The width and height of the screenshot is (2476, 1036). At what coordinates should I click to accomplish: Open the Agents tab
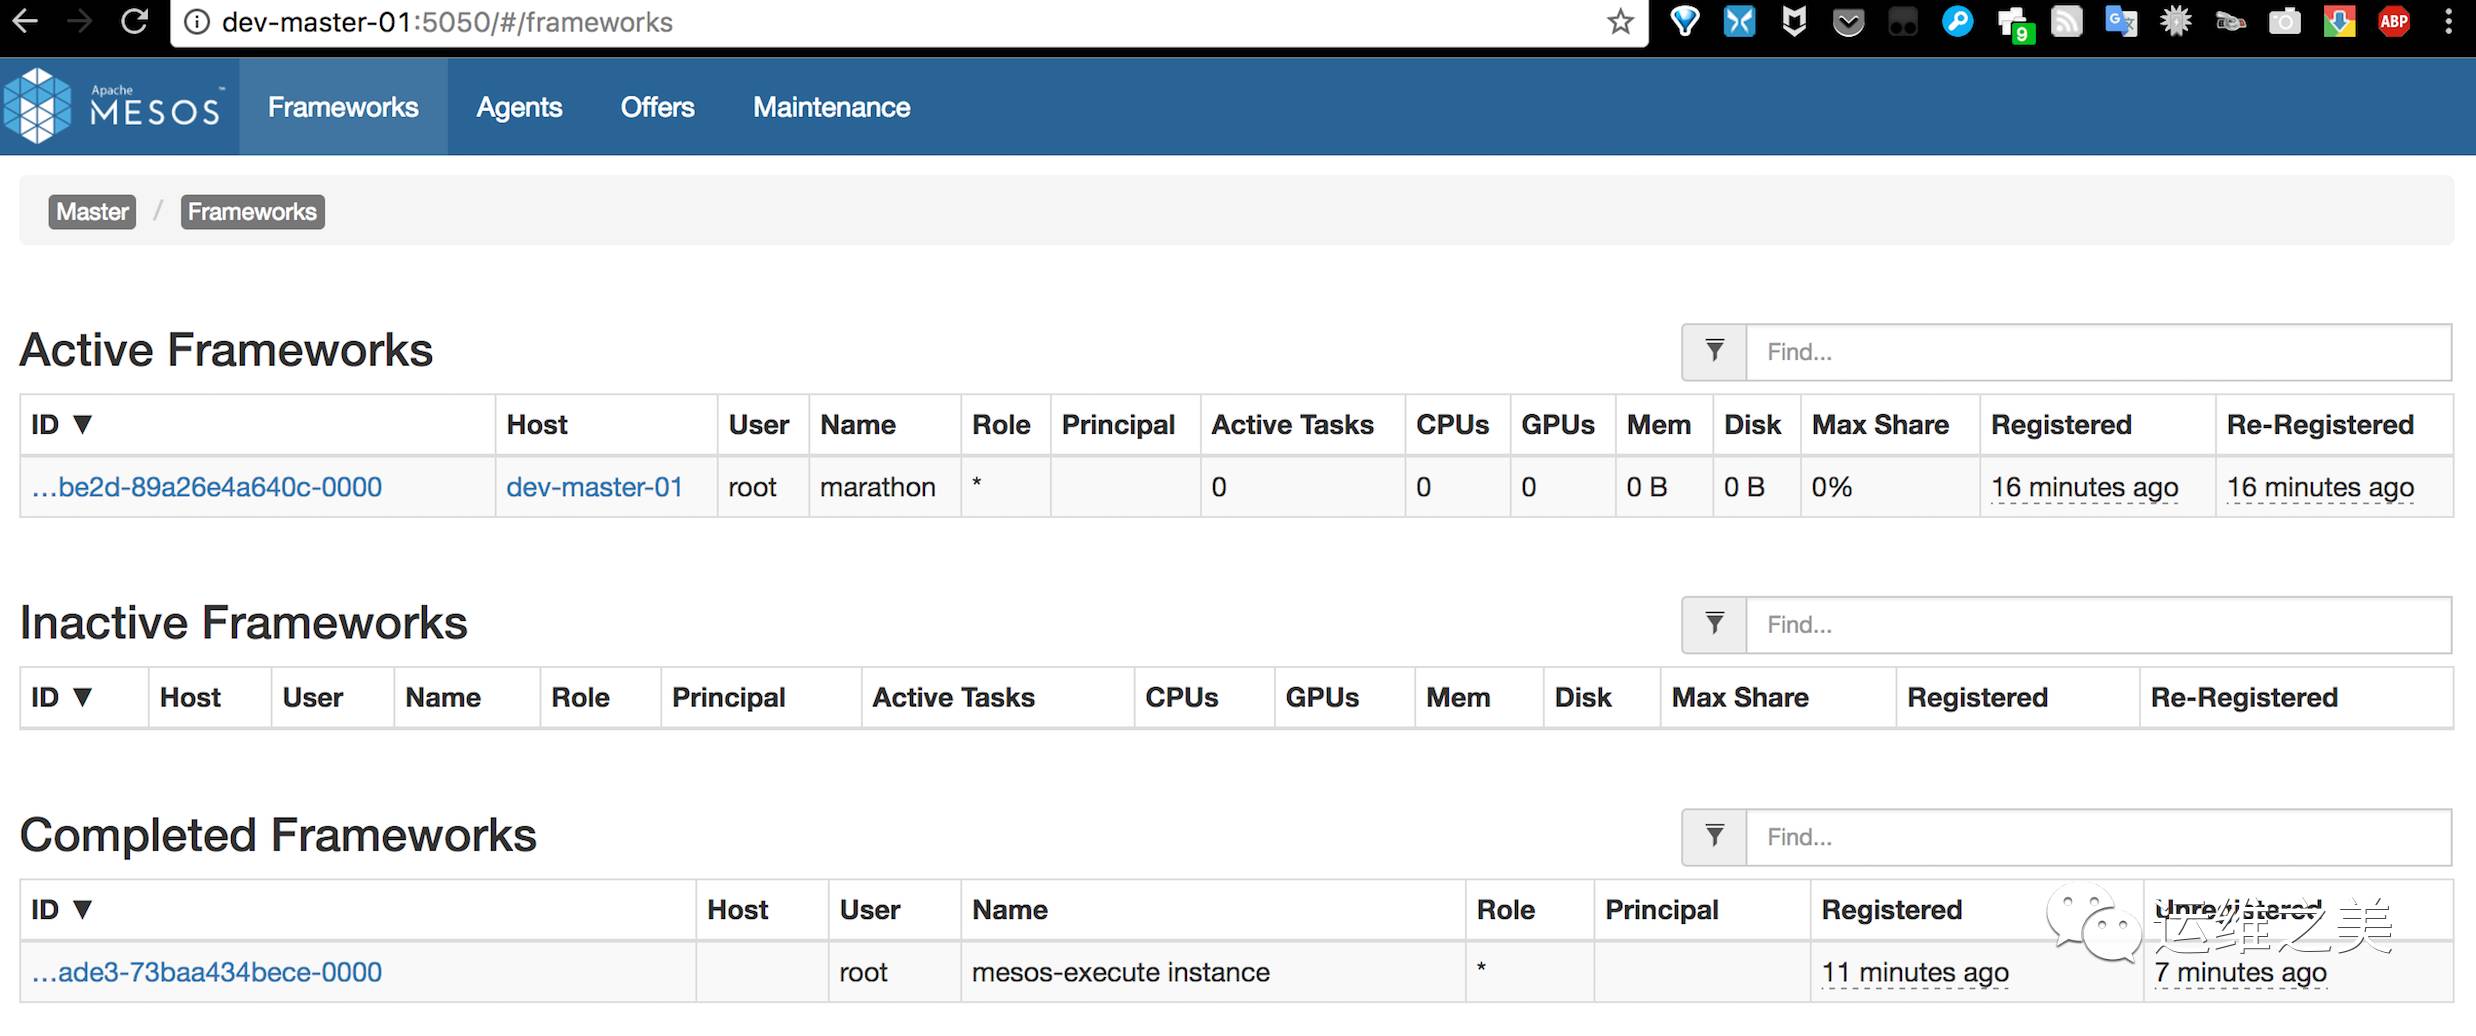tap(519, 107)
